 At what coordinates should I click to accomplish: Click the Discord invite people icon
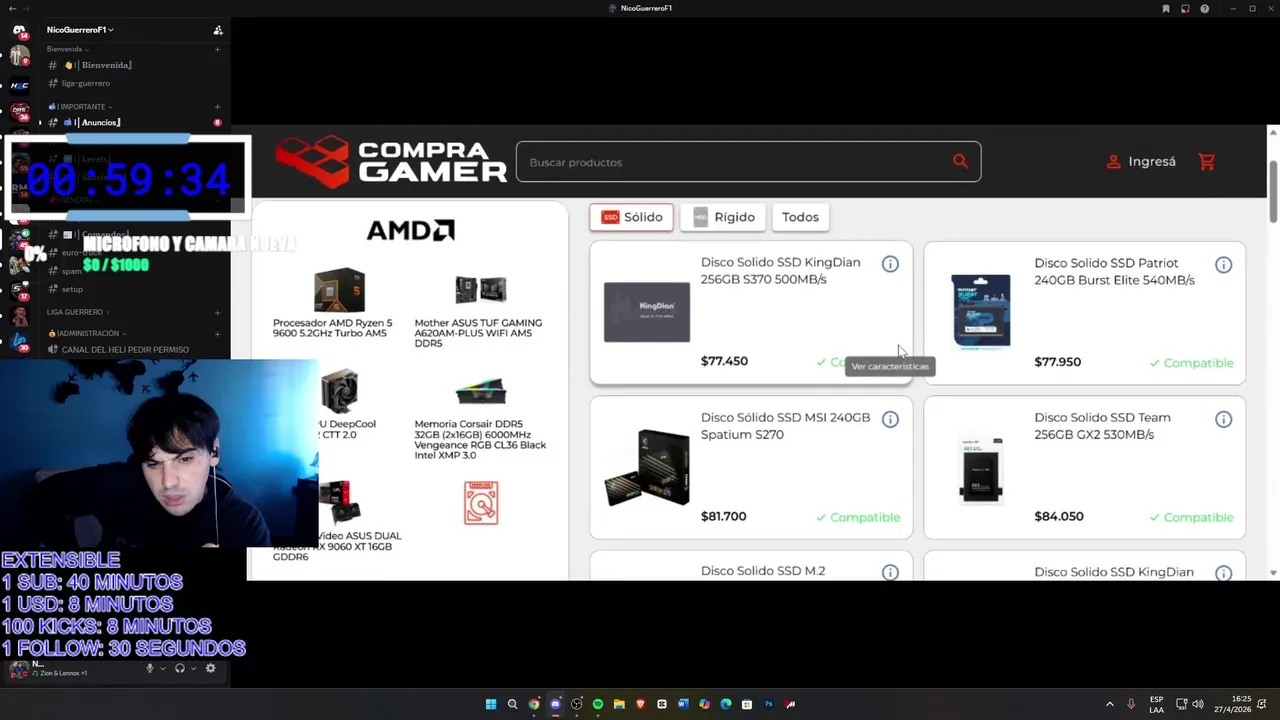pos(218,30)
